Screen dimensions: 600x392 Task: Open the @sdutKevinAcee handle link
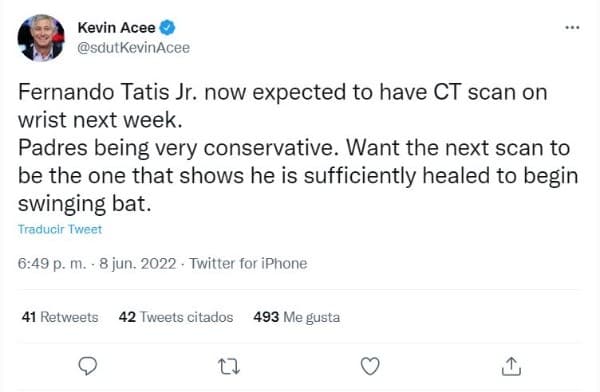(134, 48)
